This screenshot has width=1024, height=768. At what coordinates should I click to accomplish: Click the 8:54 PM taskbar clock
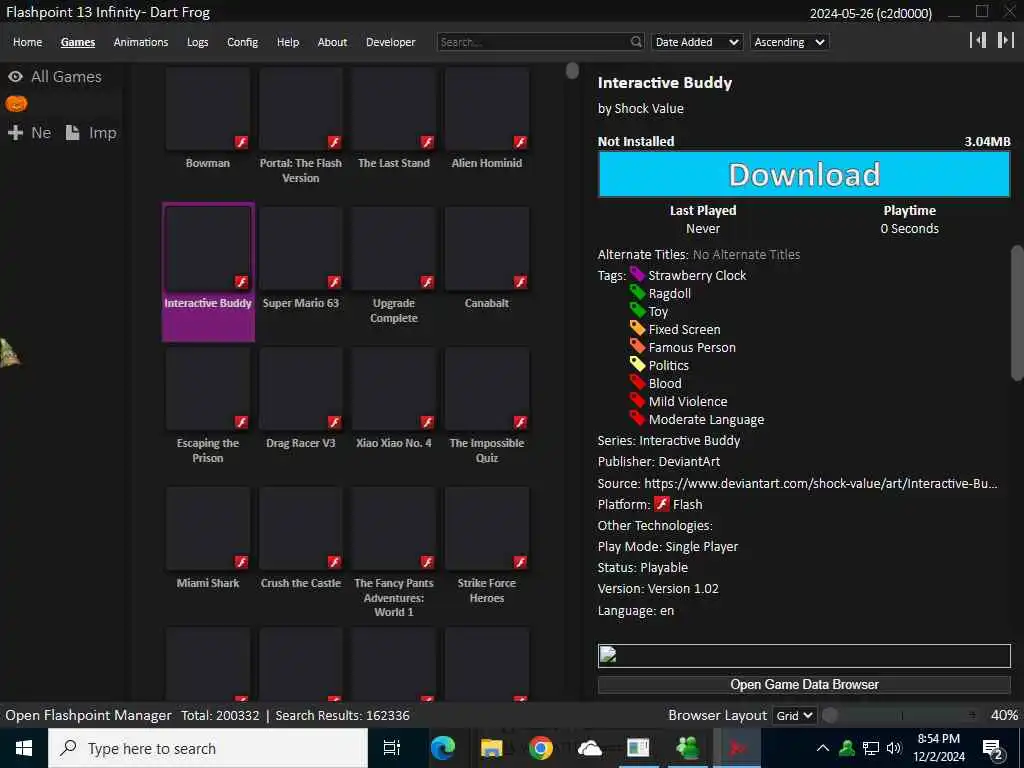coord(939,748)
